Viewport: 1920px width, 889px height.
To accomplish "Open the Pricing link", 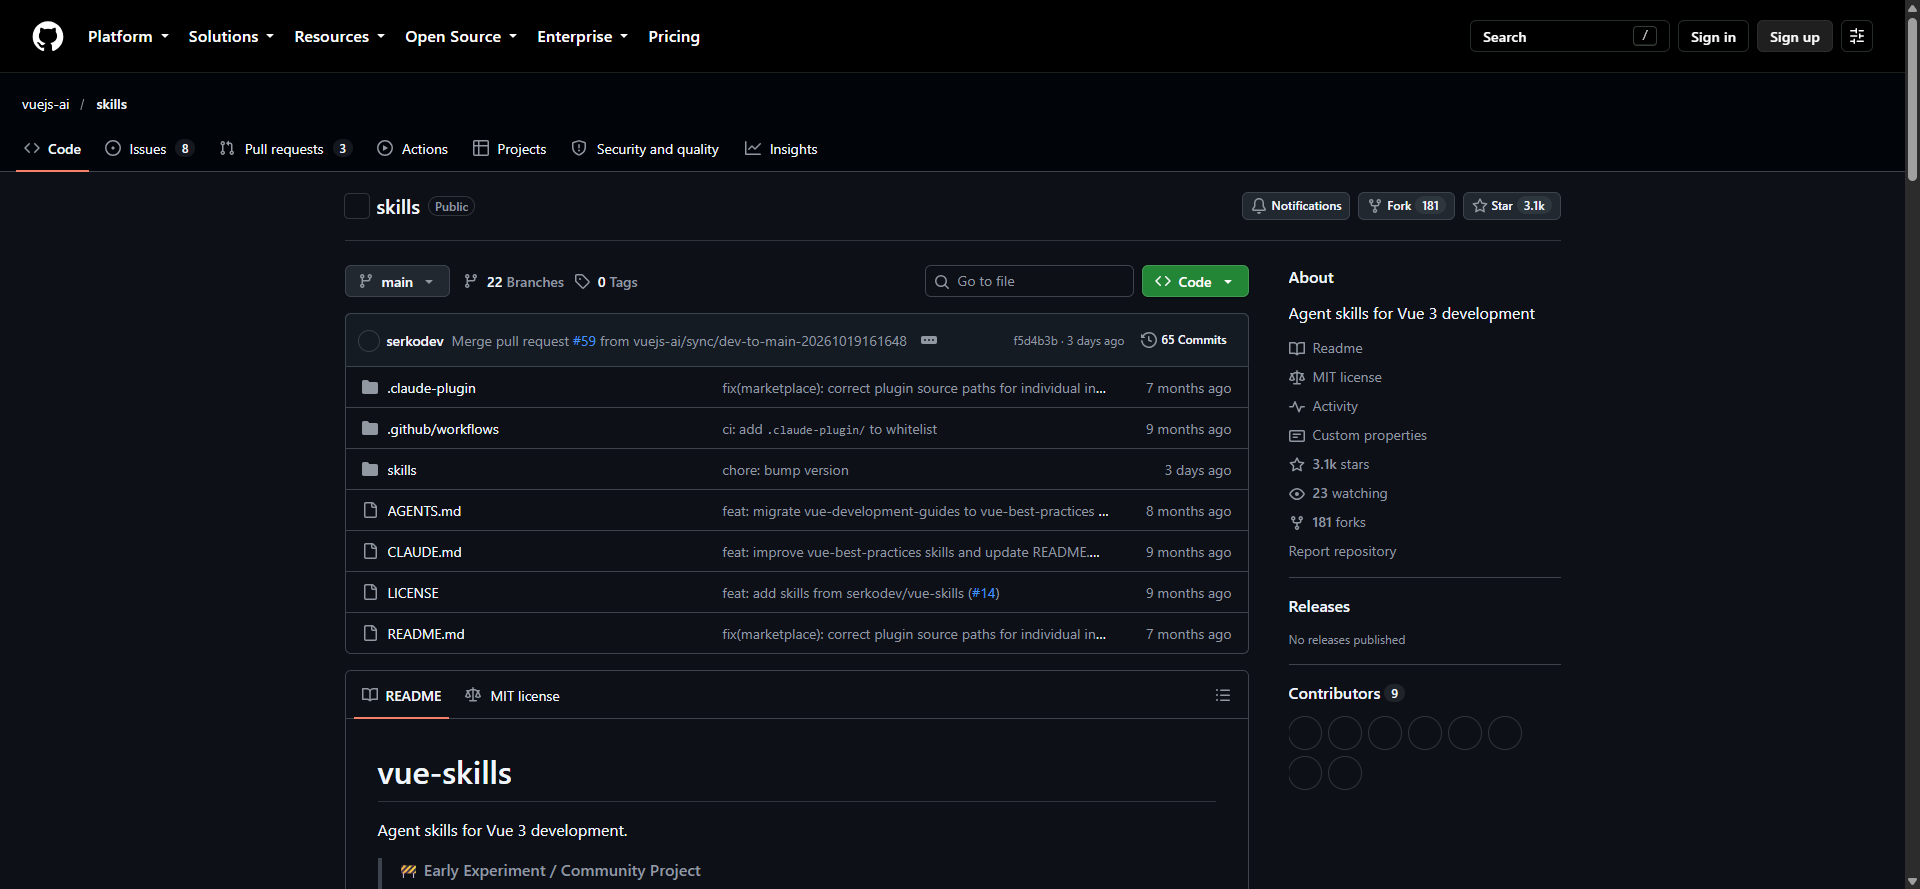I will (x=674, y=37).
